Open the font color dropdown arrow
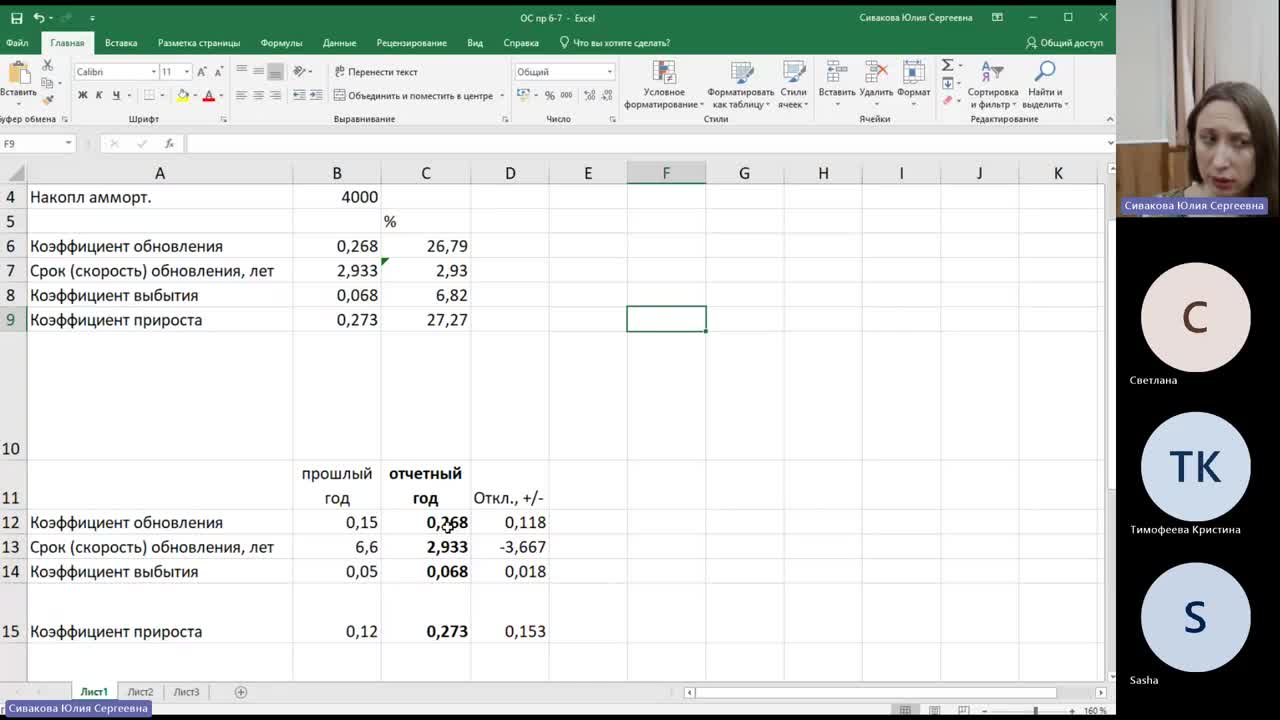Screen dimensions: 1280x720 (220, 96)
